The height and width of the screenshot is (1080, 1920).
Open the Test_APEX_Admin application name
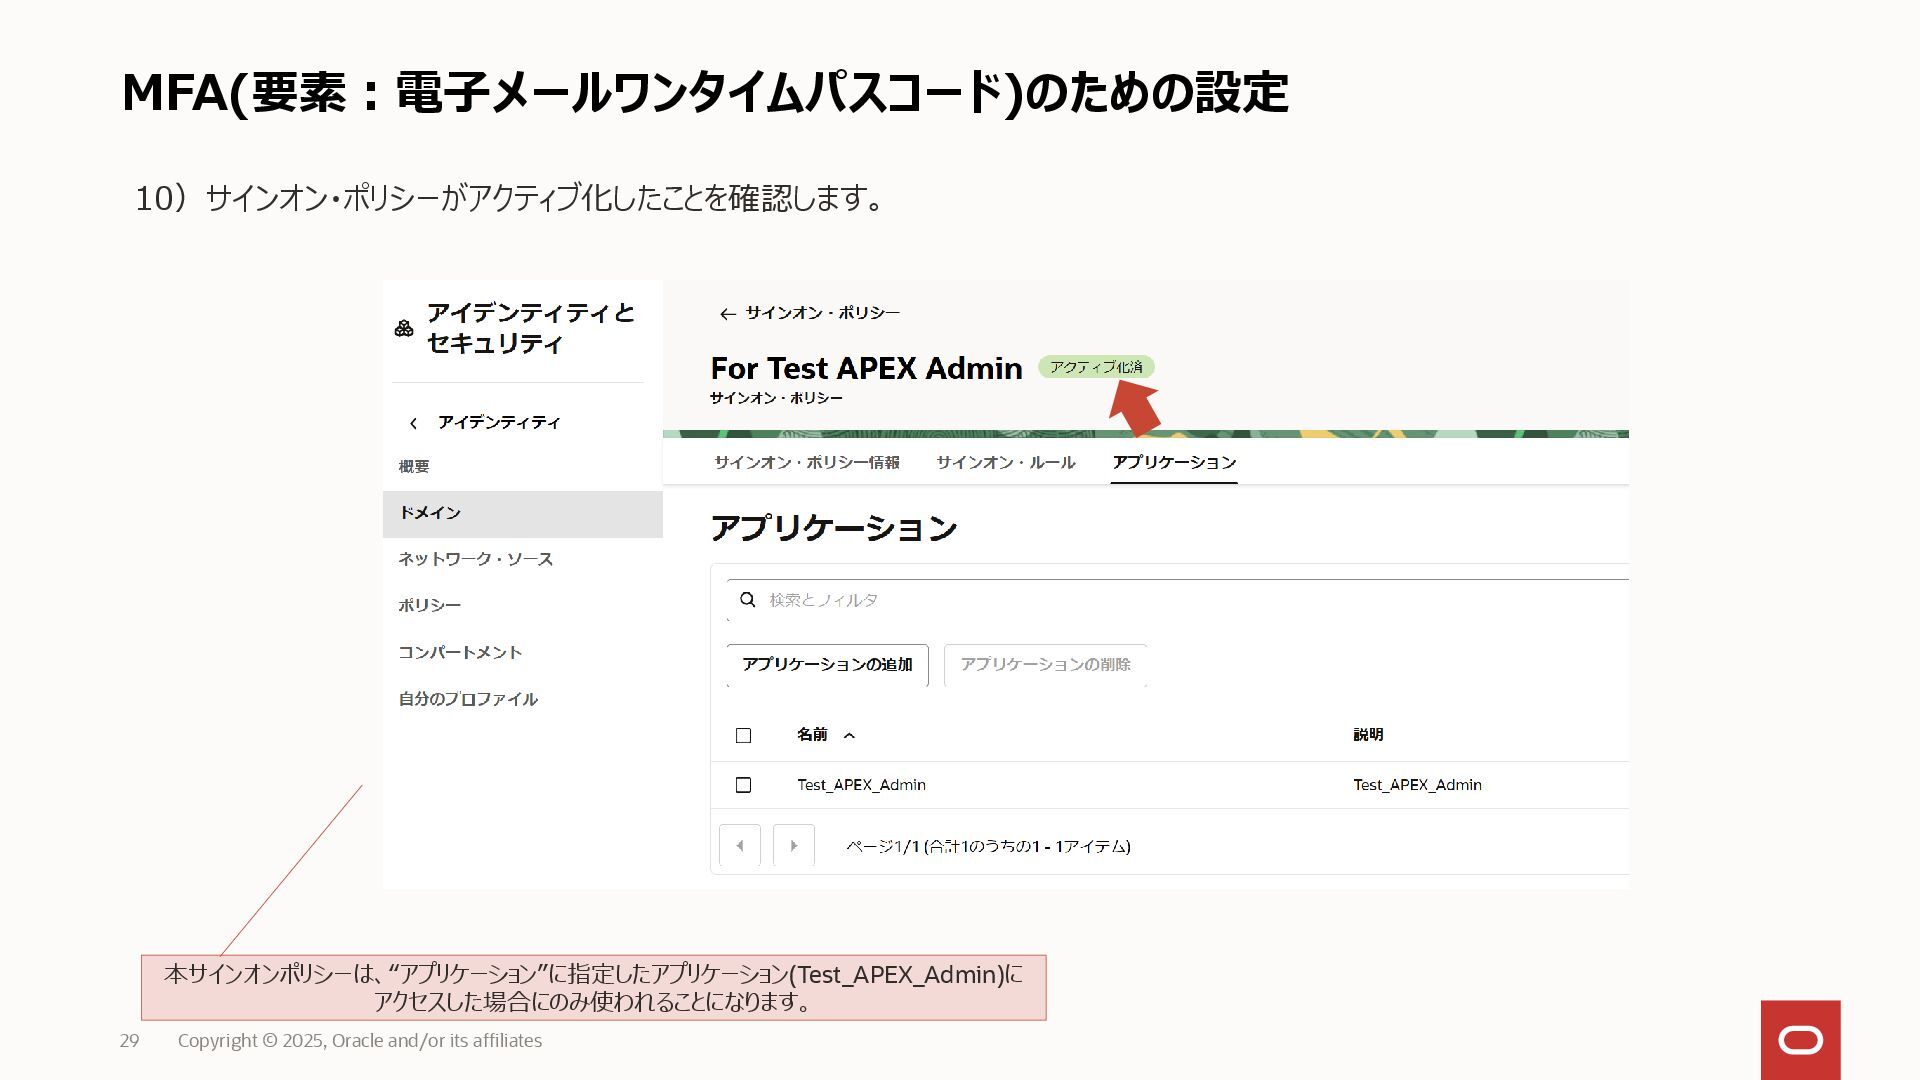point(861,785)
